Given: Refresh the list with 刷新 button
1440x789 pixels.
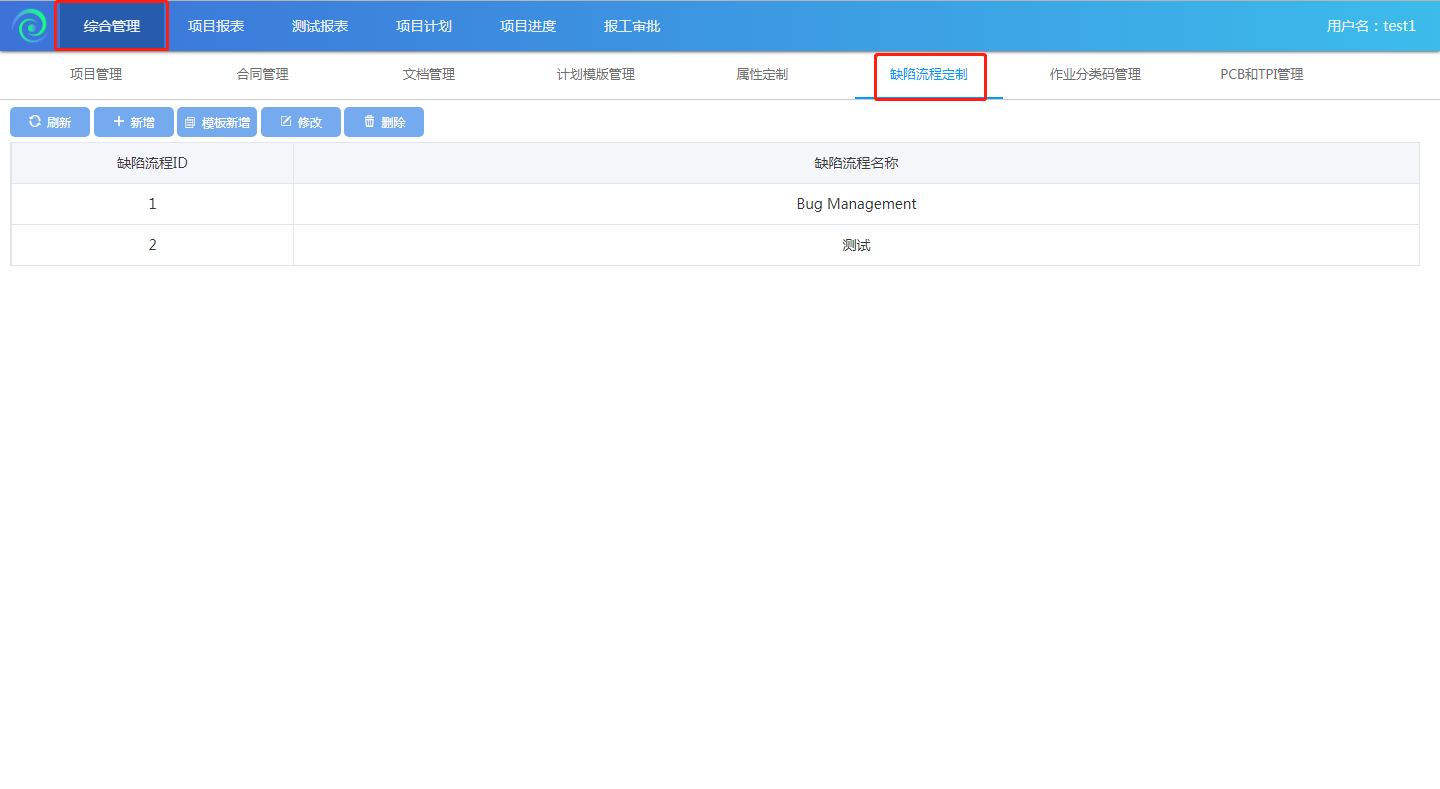Looking at the screenshot, I should 50,122.
